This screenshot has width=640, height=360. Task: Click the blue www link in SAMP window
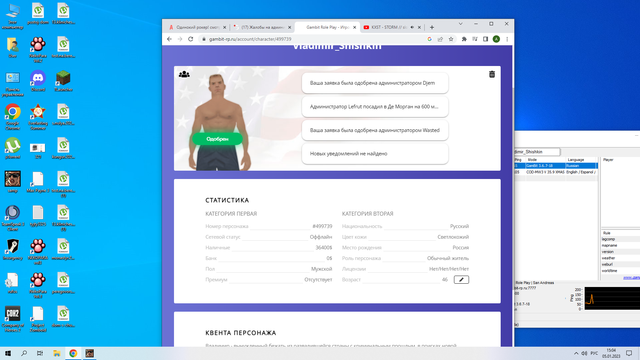coord(631,278)
